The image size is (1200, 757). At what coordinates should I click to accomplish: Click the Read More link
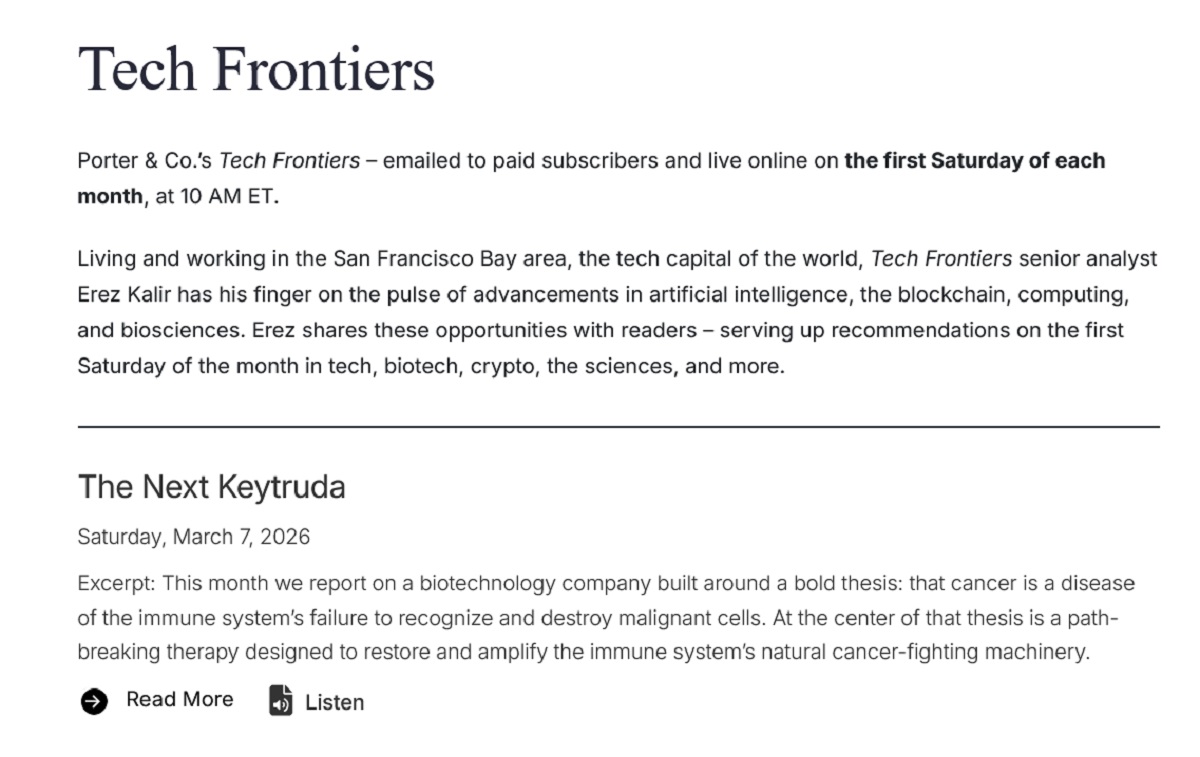(178, 699)
